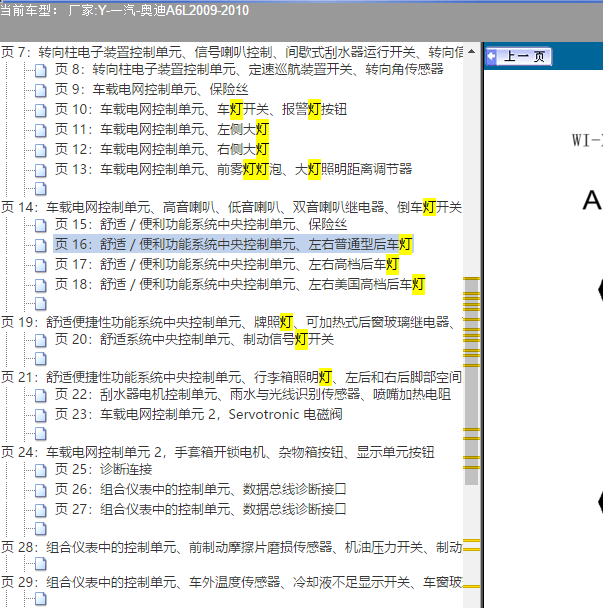603x608 pixels.
Task: Click the page icon beside 页 11
Action: click(x=40, y=130)
